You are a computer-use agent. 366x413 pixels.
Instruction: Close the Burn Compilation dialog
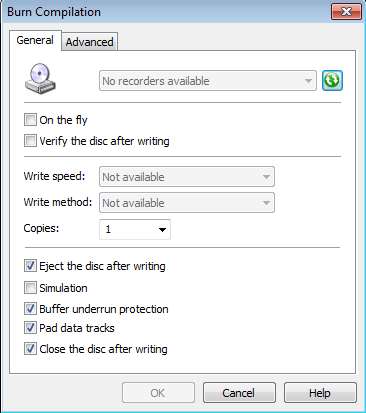pos(346,12)
